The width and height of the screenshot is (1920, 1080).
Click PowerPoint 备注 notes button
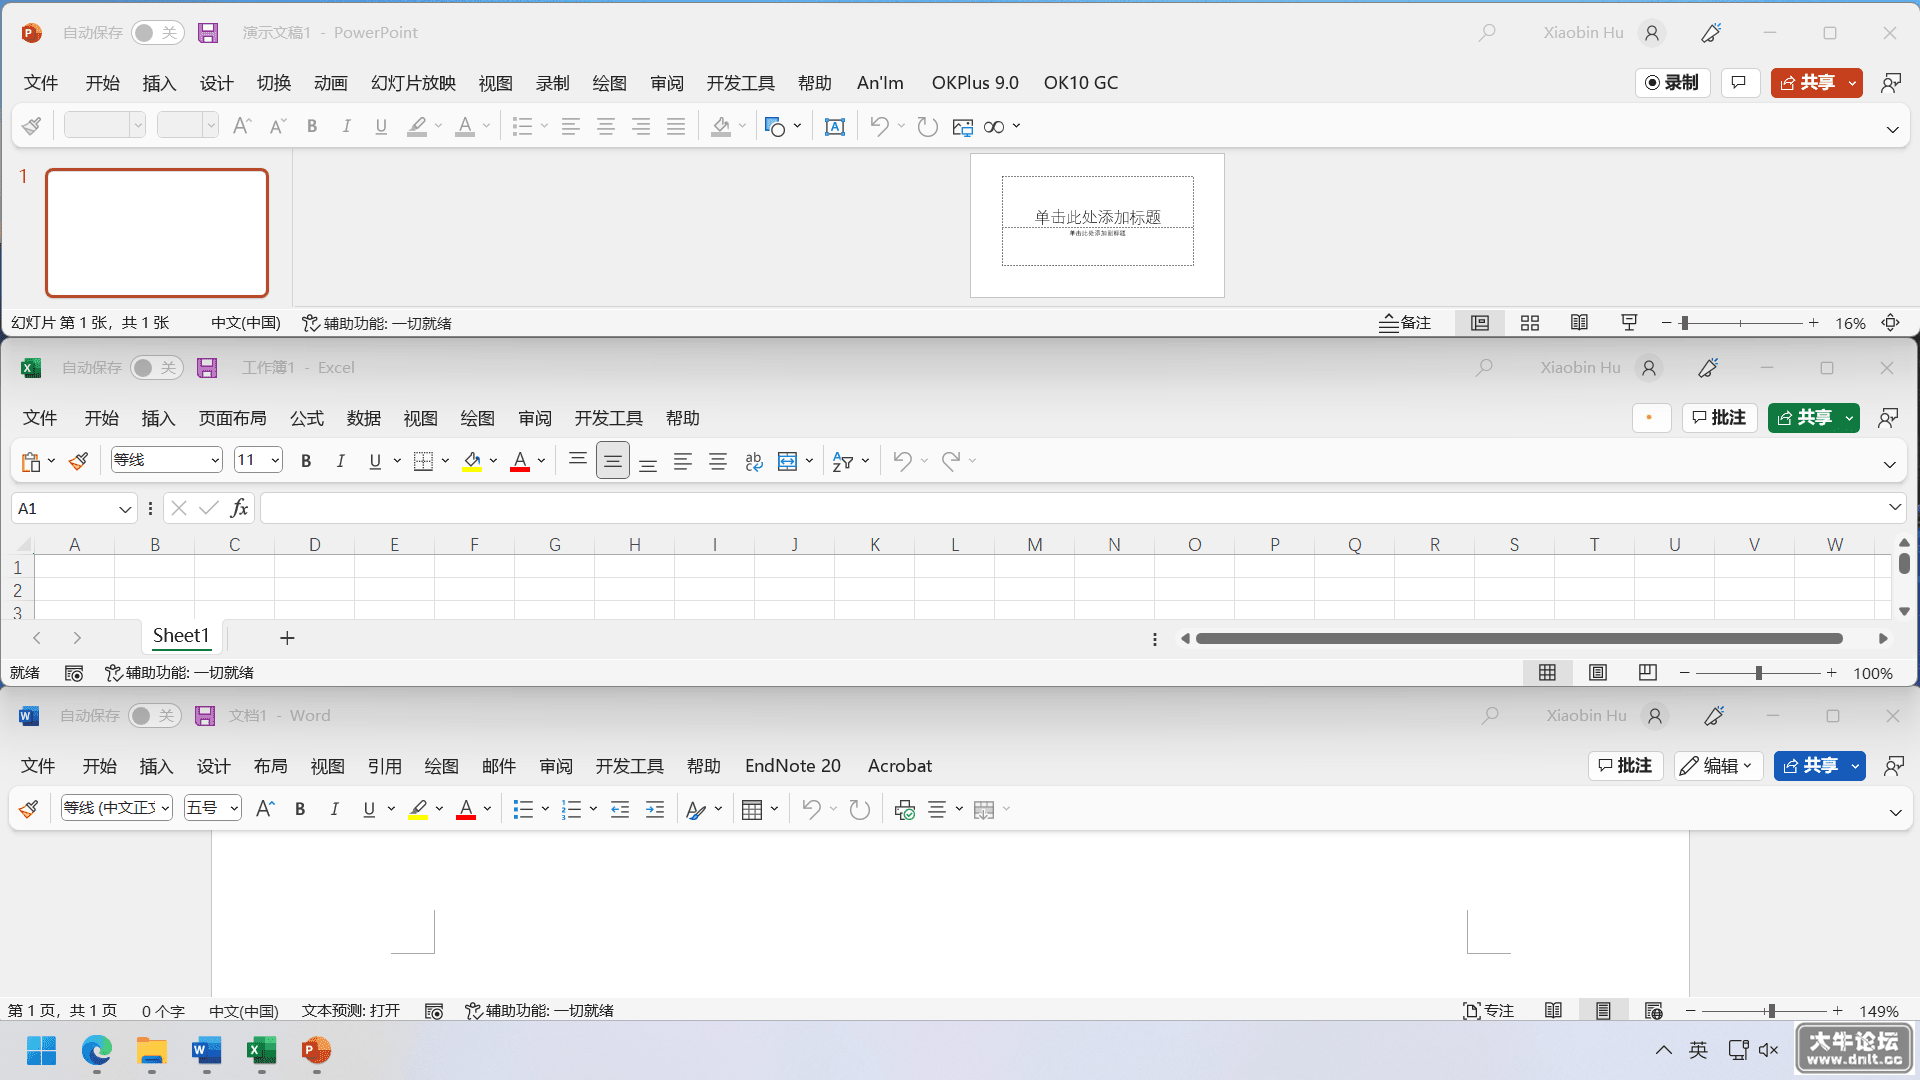tap(1405, 323)
